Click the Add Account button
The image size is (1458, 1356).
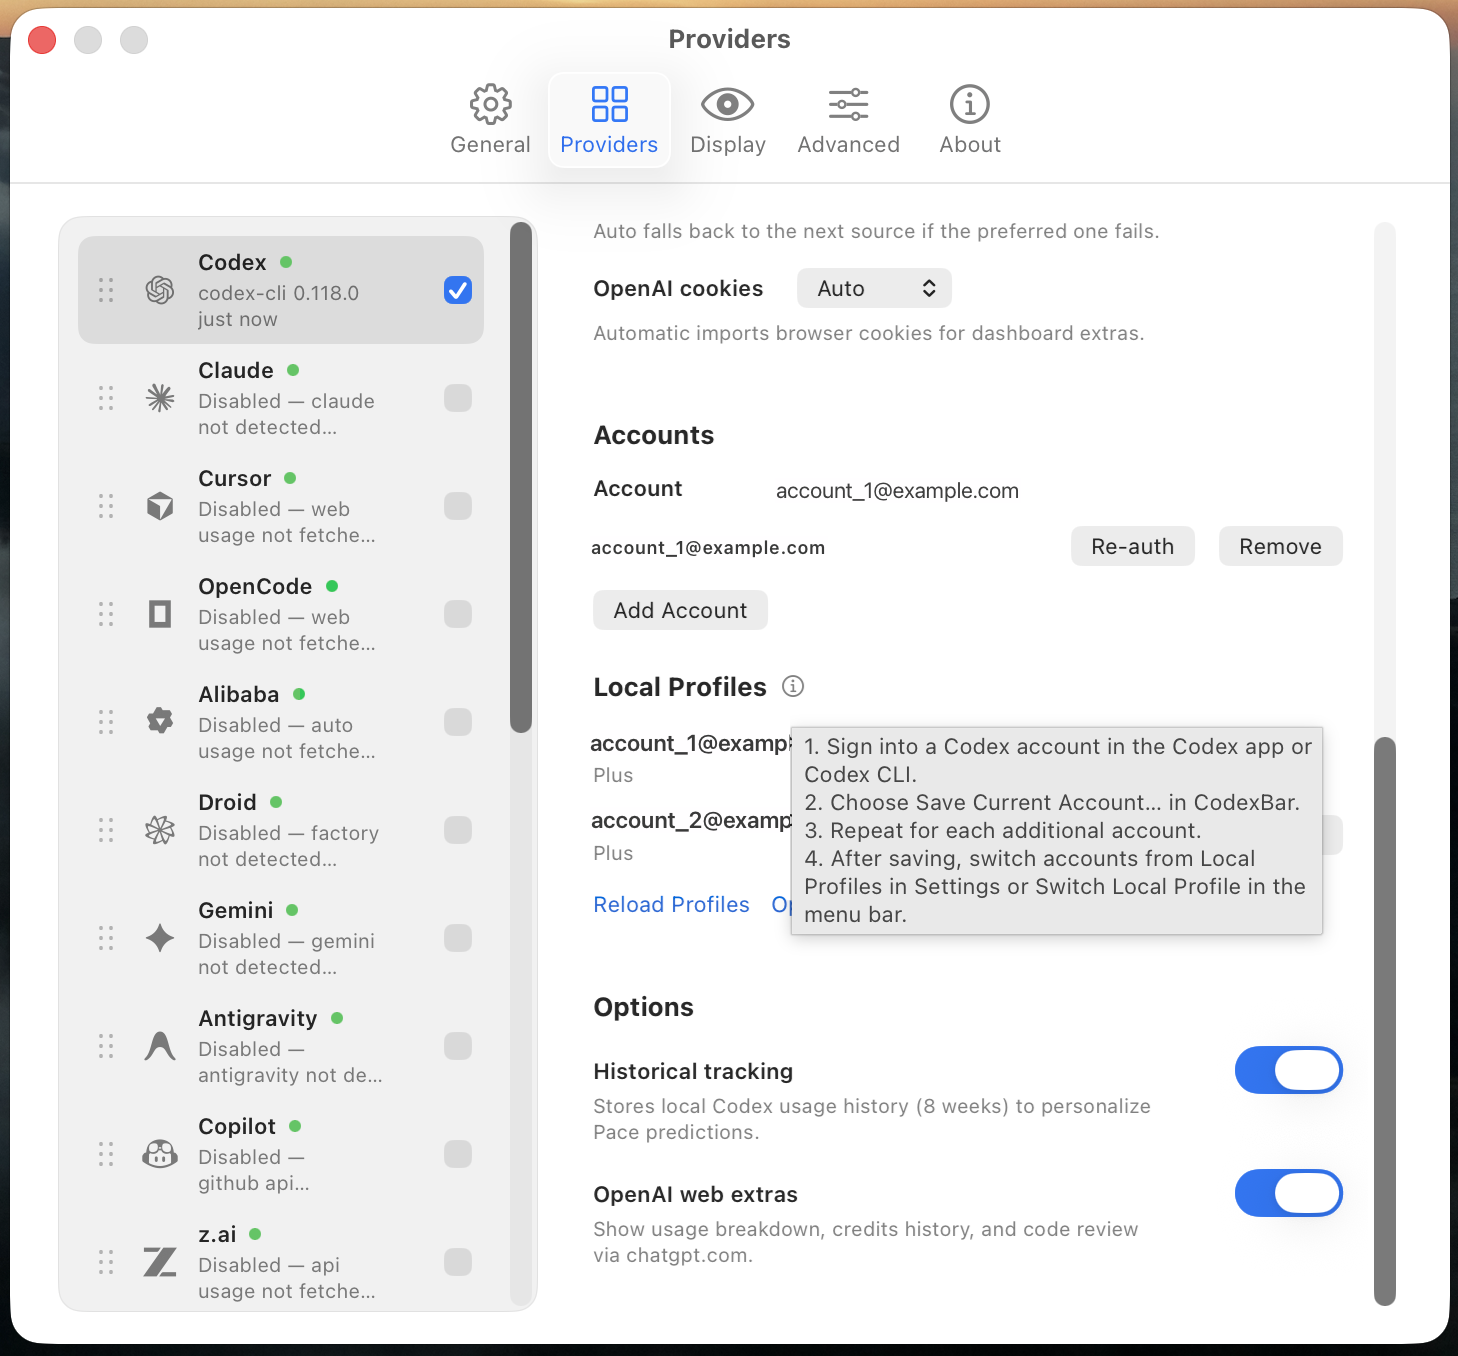click(680, 610)
